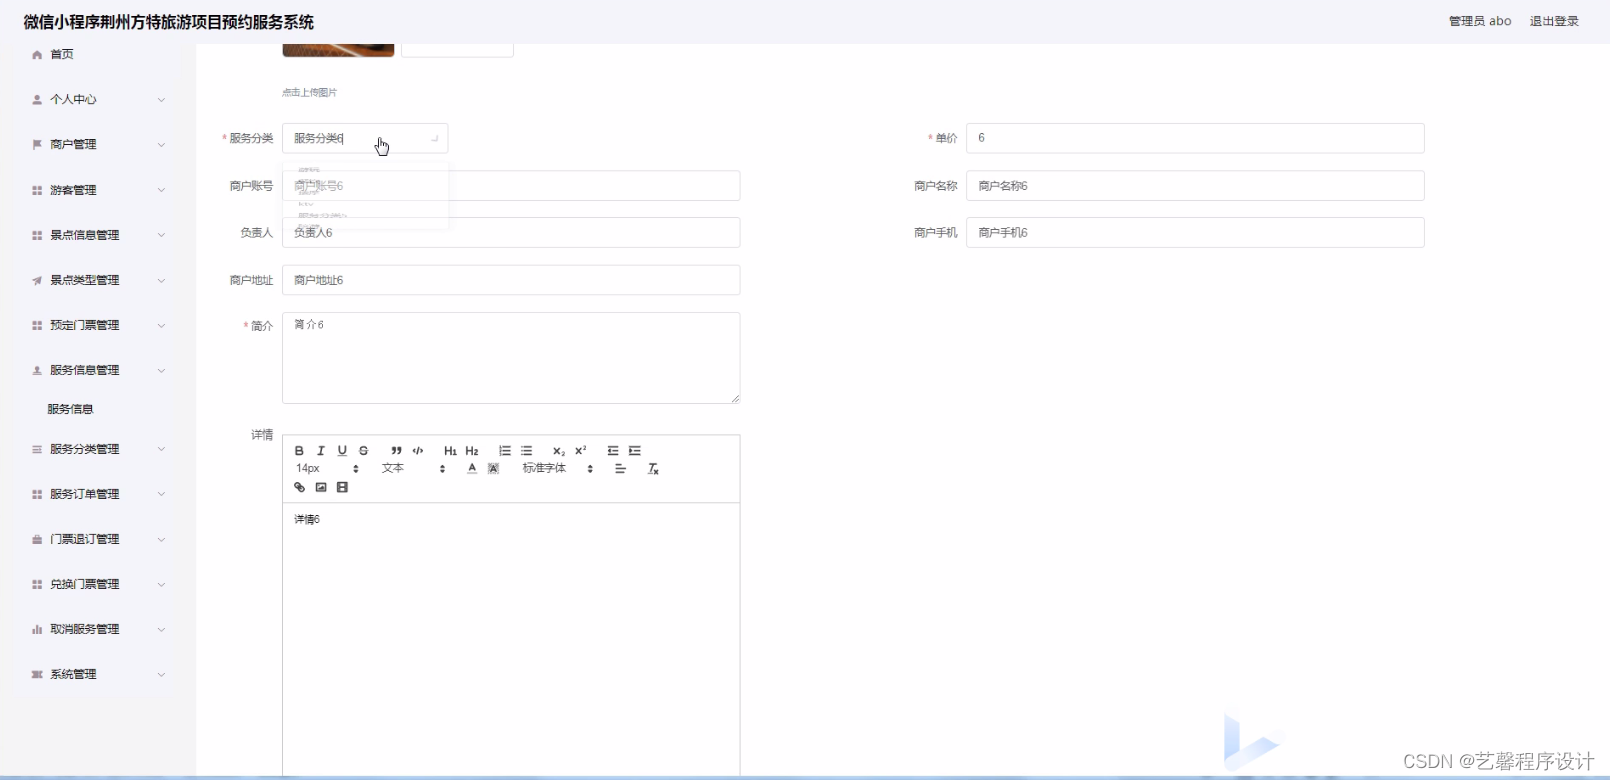
Task: Click the 管理员 abo account label
Action: point(1480,21)
